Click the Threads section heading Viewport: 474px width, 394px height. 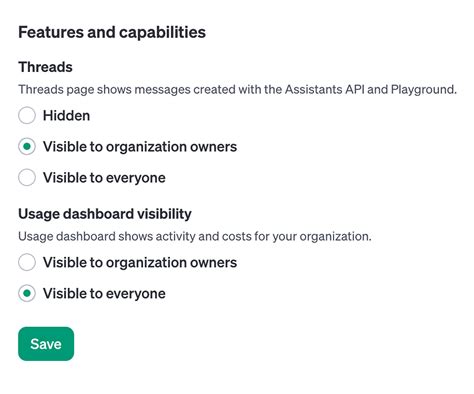[45, 67]
